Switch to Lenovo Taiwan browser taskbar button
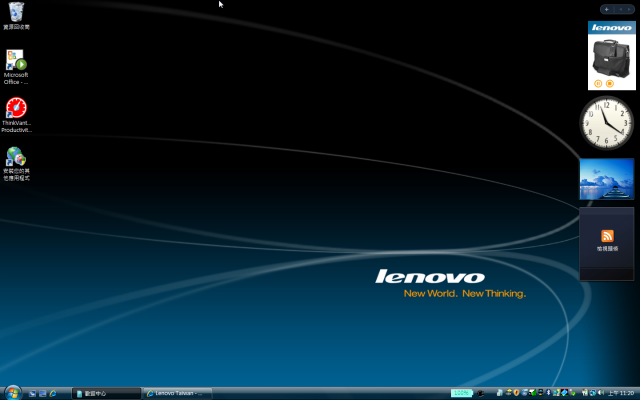This screenshot has height=400, width=640. [178, 393]
